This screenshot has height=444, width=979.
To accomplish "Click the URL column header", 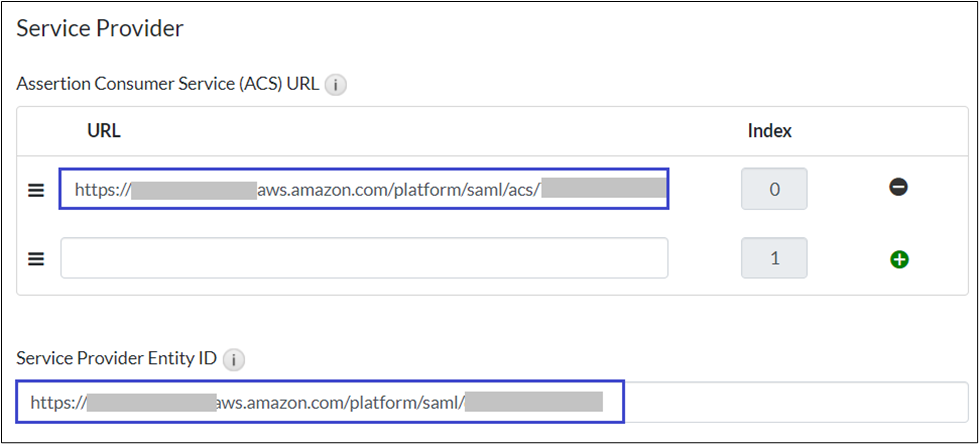I will 104,131.
